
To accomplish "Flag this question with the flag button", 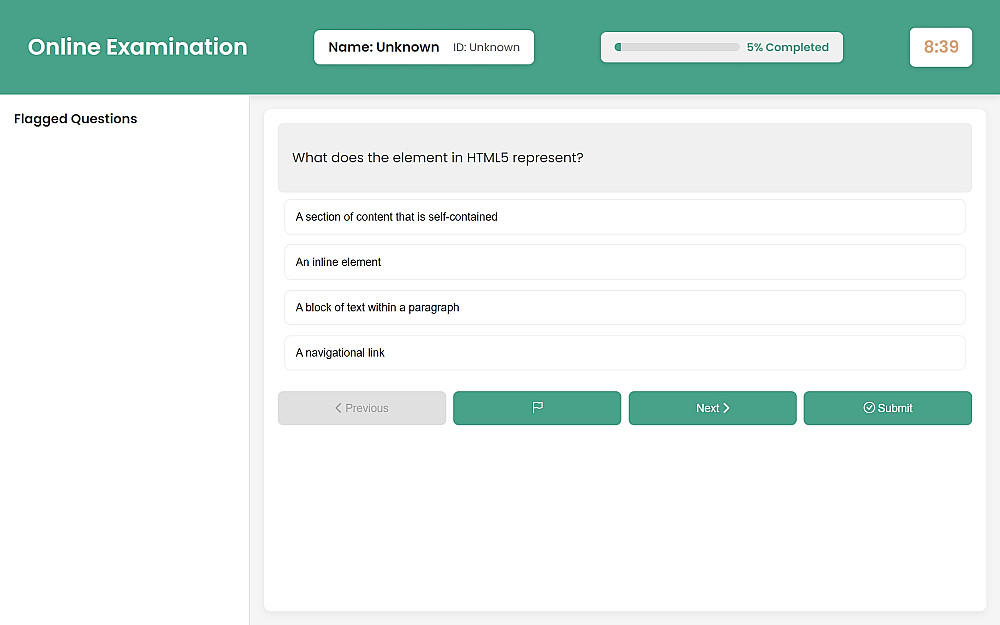I will [x=536, y=408].
